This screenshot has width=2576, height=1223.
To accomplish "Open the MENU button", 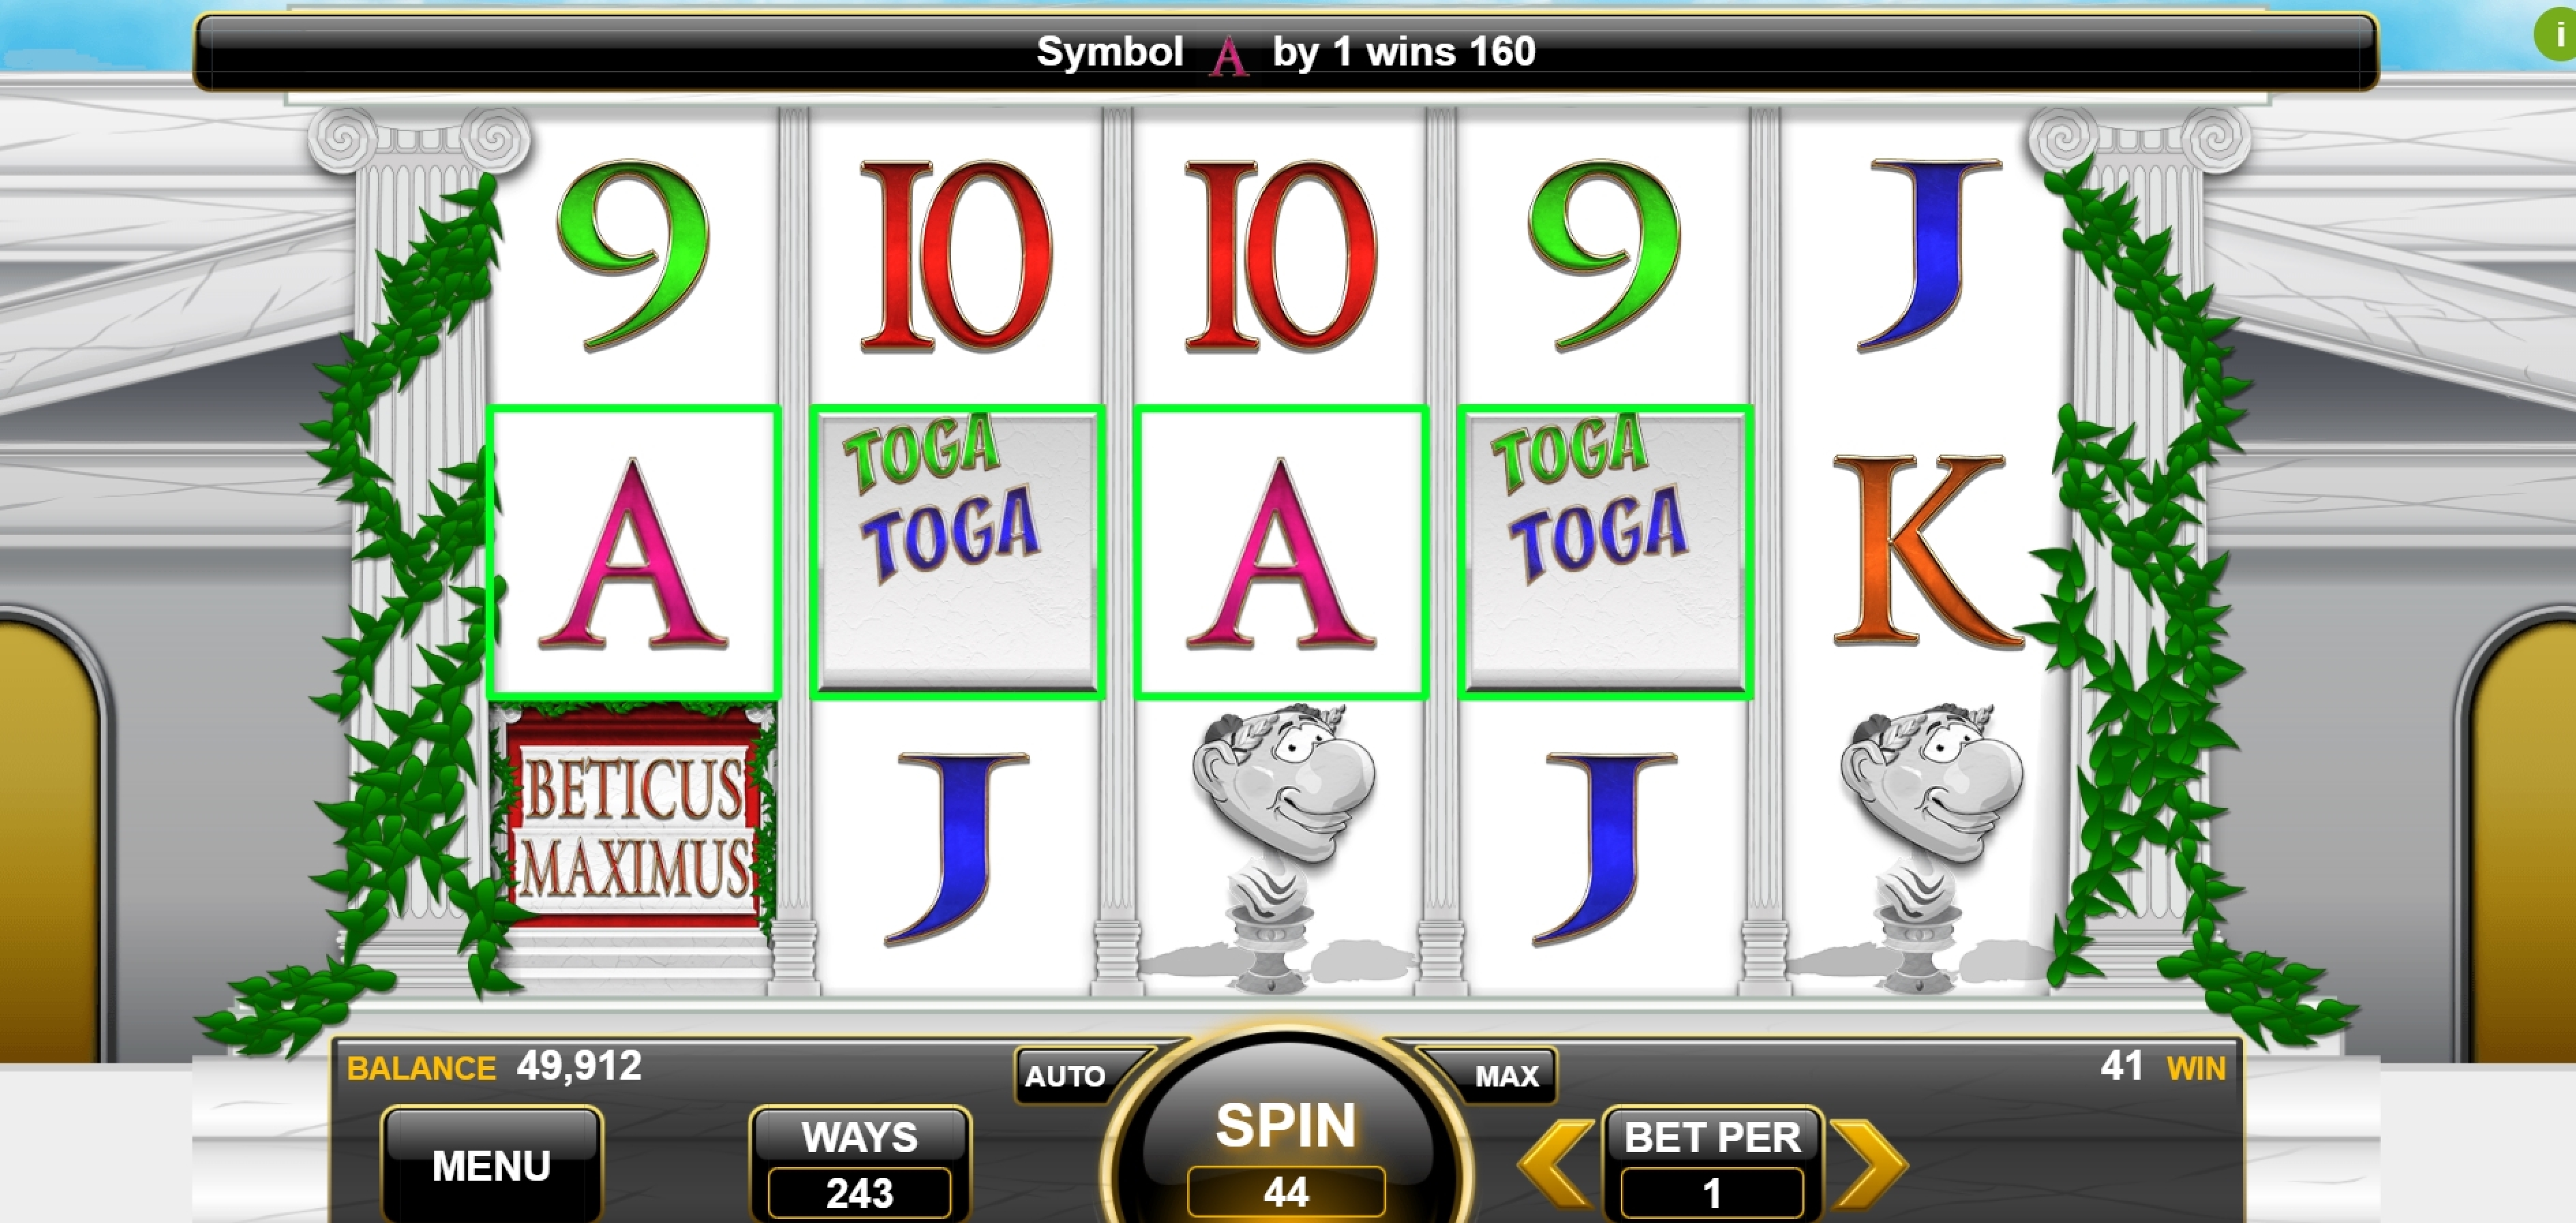I will (x=491, y=1165).
